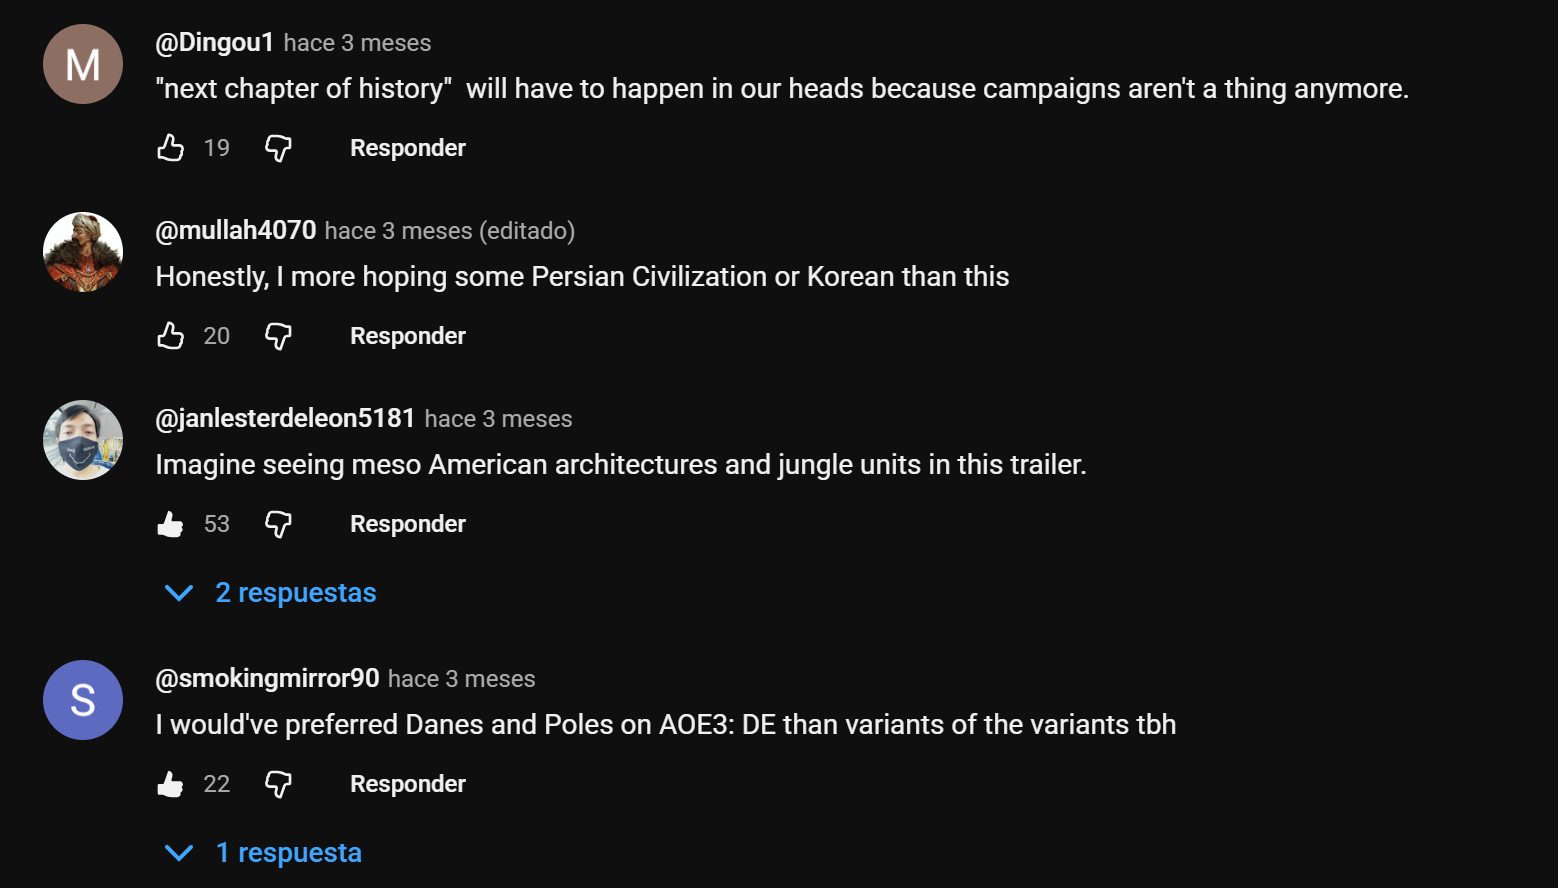Click Responder on the meso American comment
This screenshot has width=1558, height=888.
[407, 524]
